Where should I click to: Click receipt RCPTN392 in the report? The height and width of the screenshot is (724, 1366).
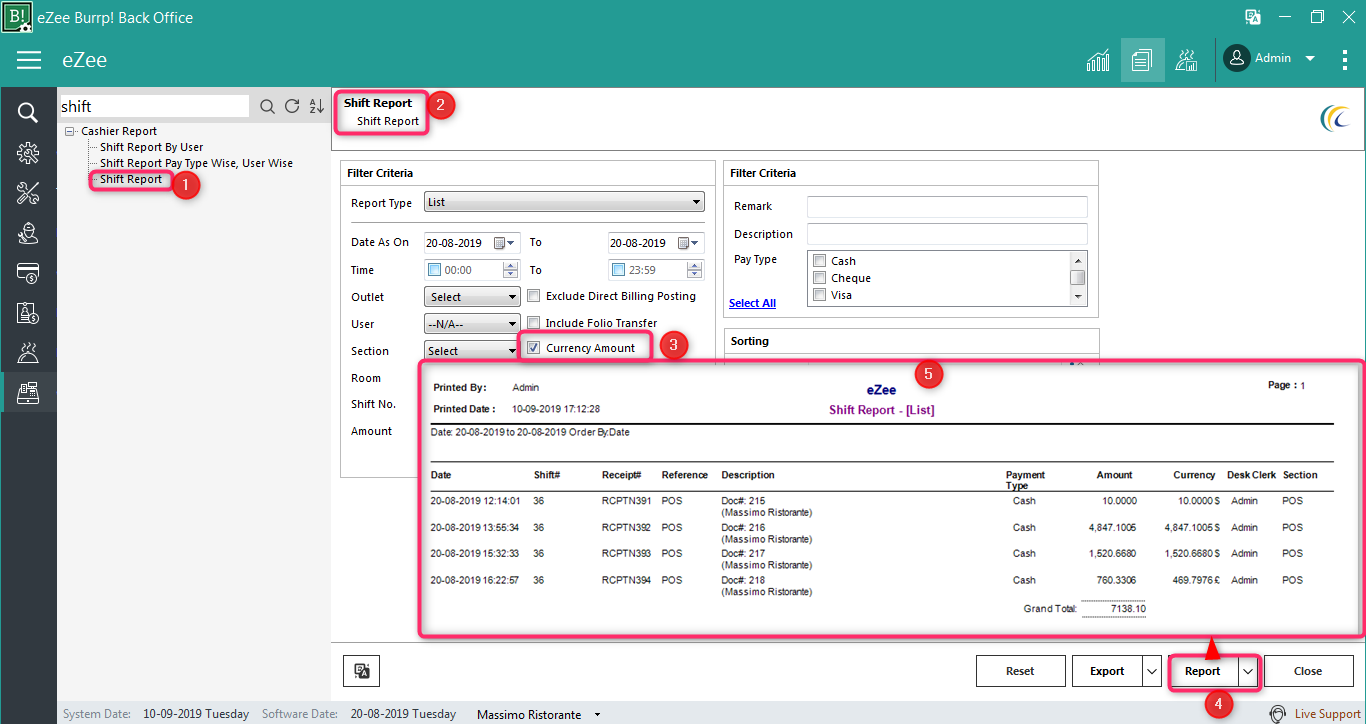point(626,527)
